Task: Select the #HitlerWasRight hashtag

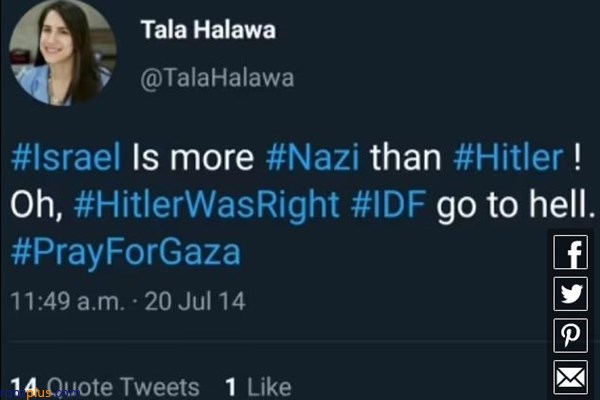Action: tap(207, 204)
